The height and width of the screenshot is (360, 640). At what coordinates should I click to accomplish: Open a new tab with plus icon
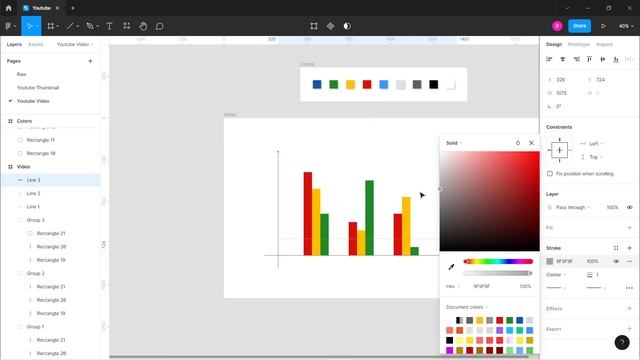click(73, 8)
